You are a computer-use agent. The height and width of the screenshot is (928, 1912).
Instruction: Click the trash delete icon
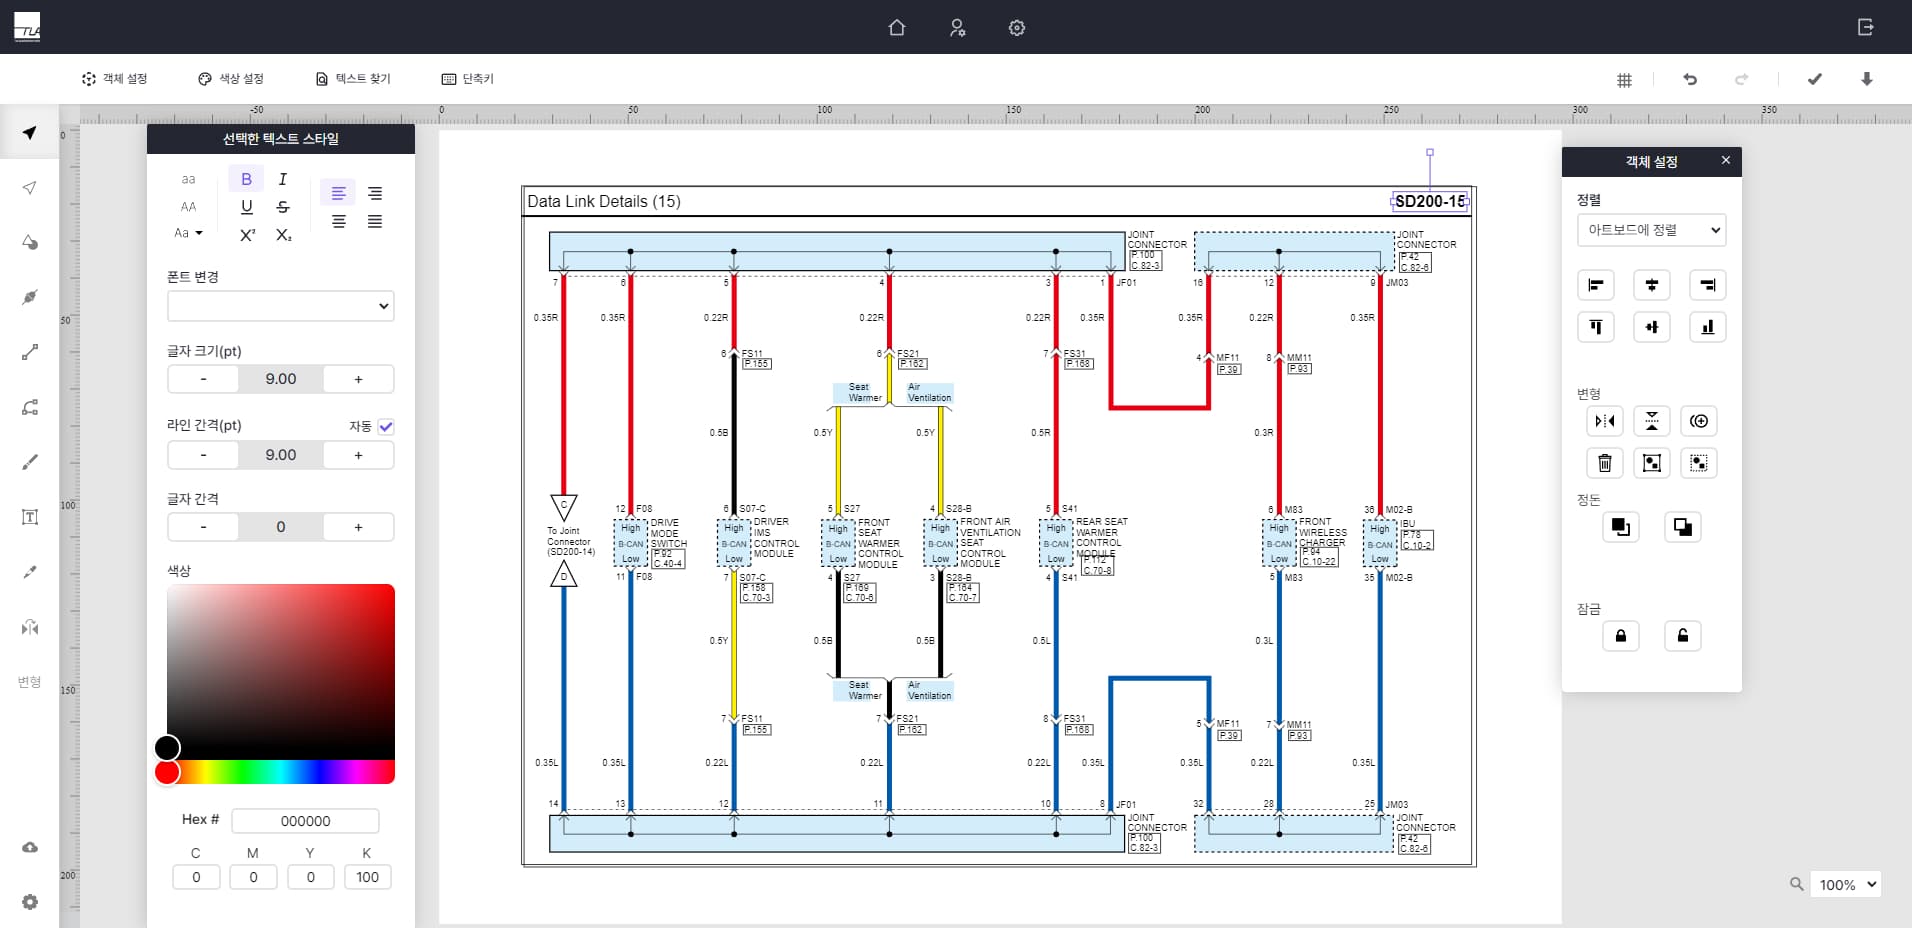pos(1604,463)
